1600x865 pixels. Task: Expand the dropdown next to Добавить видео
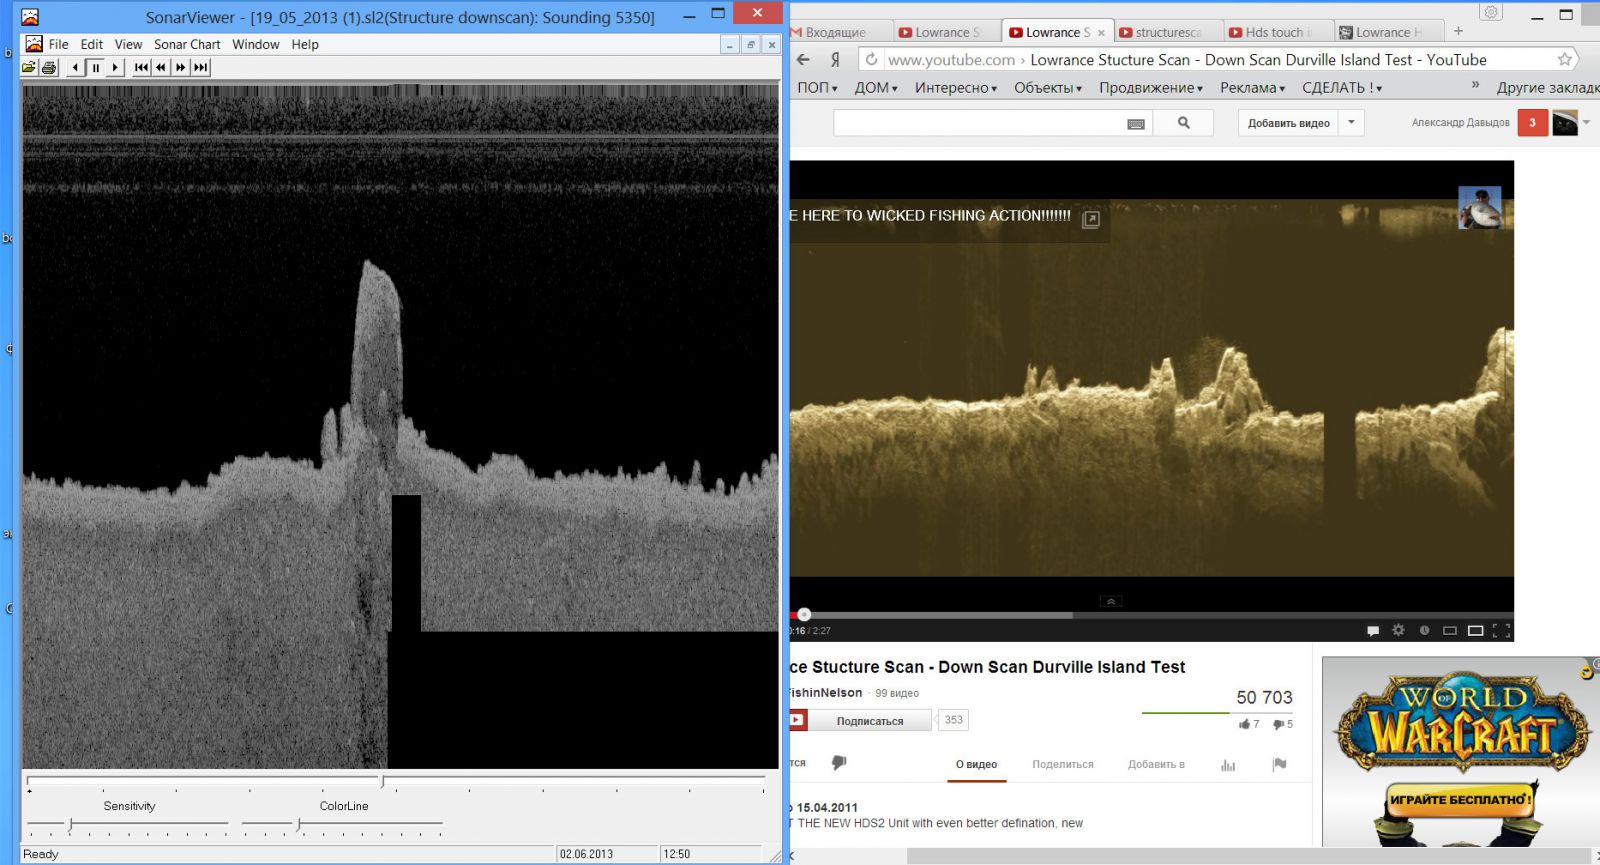point(1351,123)
